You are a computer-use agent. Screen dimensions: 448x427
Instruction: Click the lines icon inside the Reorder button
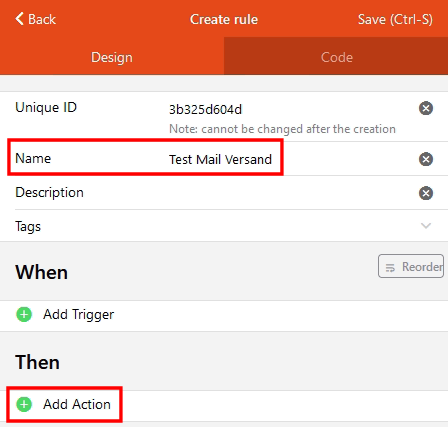click(x=390, y=267)
